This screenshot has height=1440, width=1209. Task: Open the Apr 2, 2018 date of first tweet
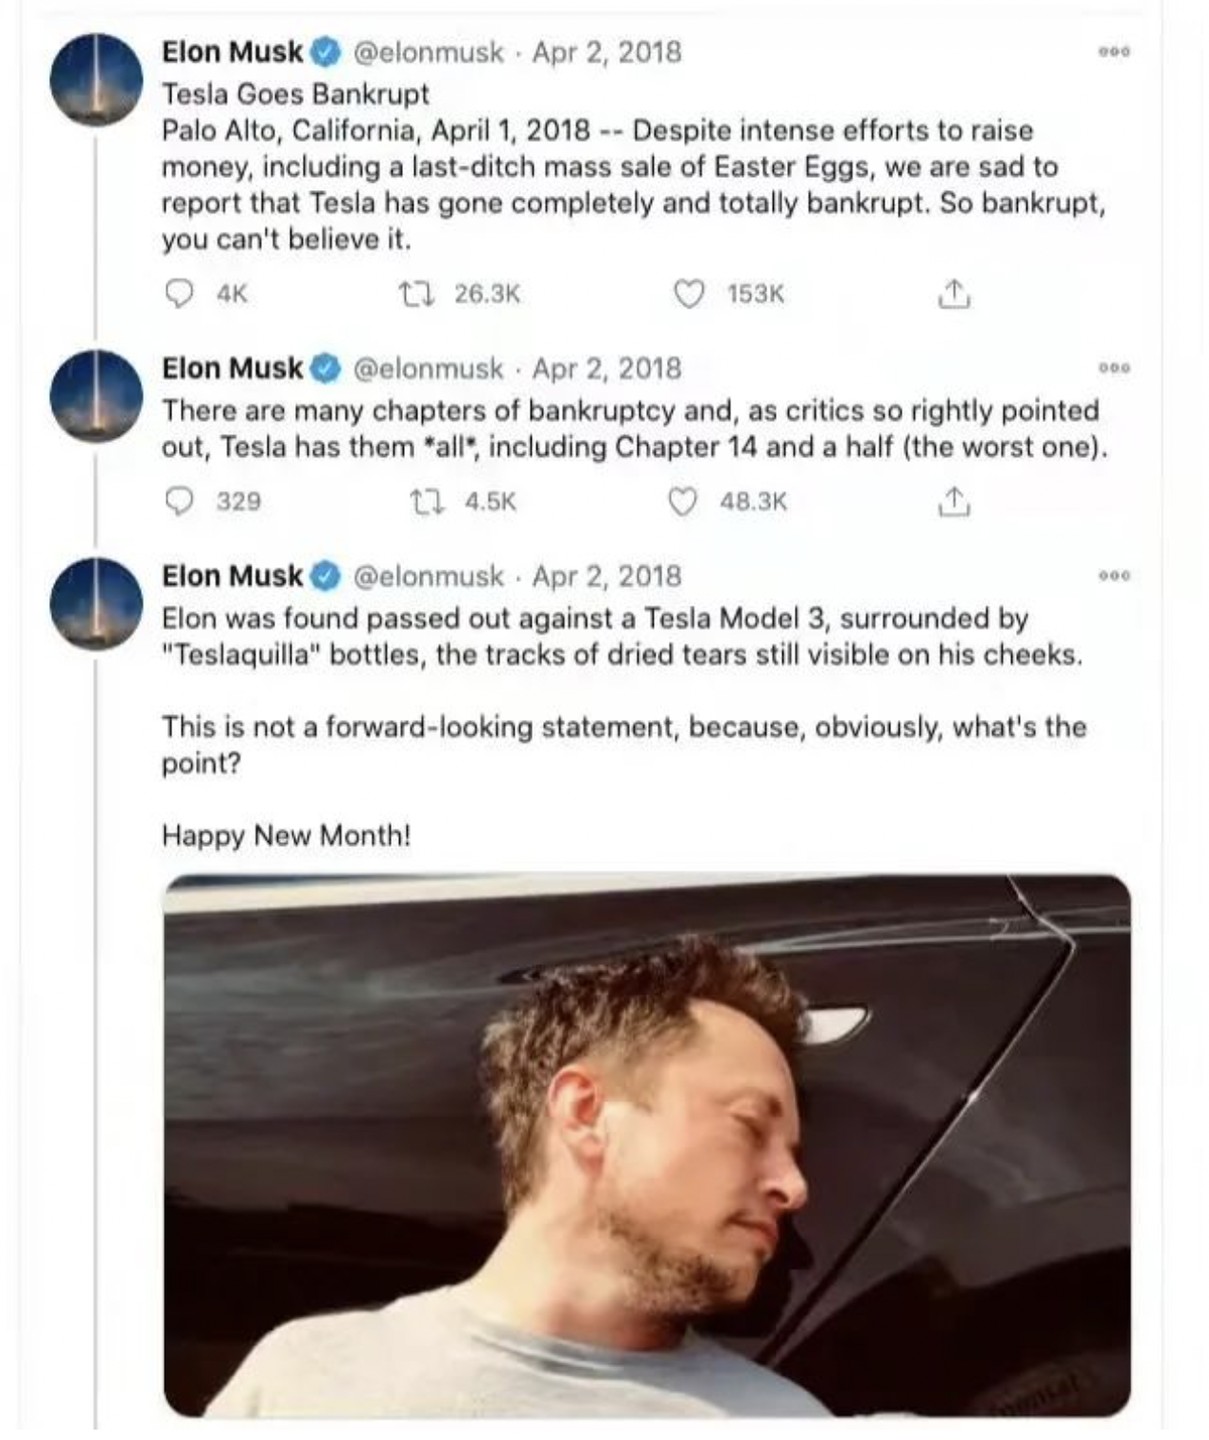click(x=606, y=52)
